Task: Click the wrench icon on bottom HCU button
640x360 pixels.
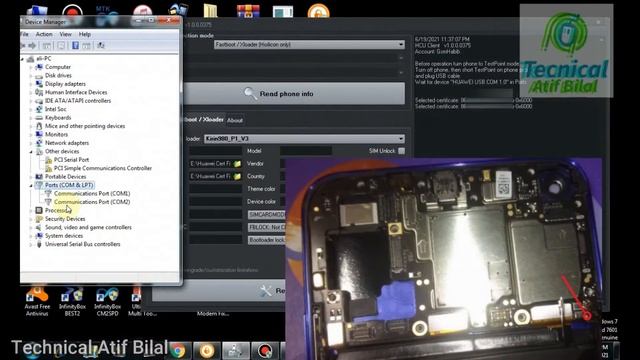Action: [x=266, y=291]
